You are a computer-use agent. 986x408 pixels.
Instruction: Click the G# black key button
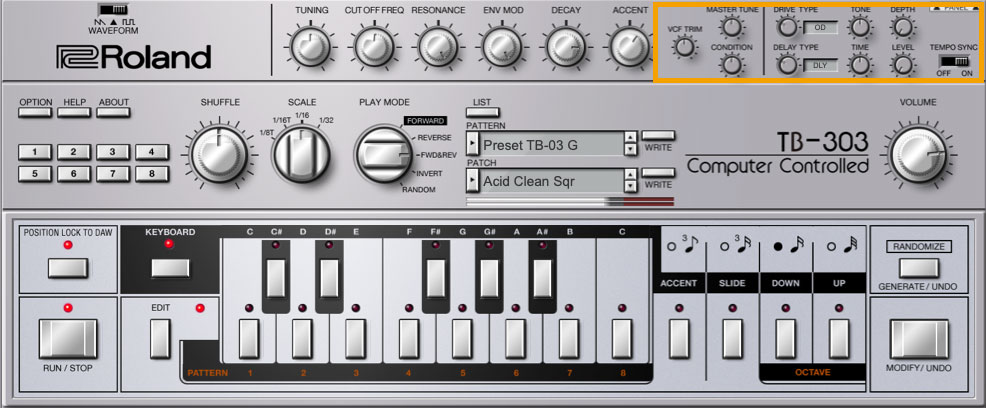[x=489, y=278]
